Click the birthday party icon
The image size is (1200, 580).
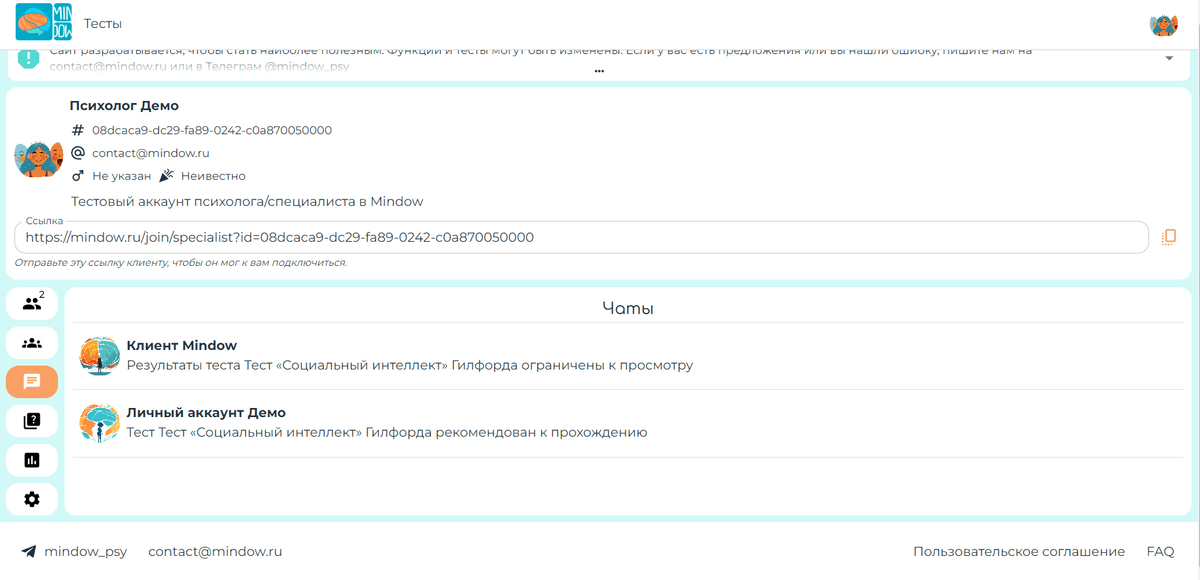pyautogui.click(x=167, y=176)
